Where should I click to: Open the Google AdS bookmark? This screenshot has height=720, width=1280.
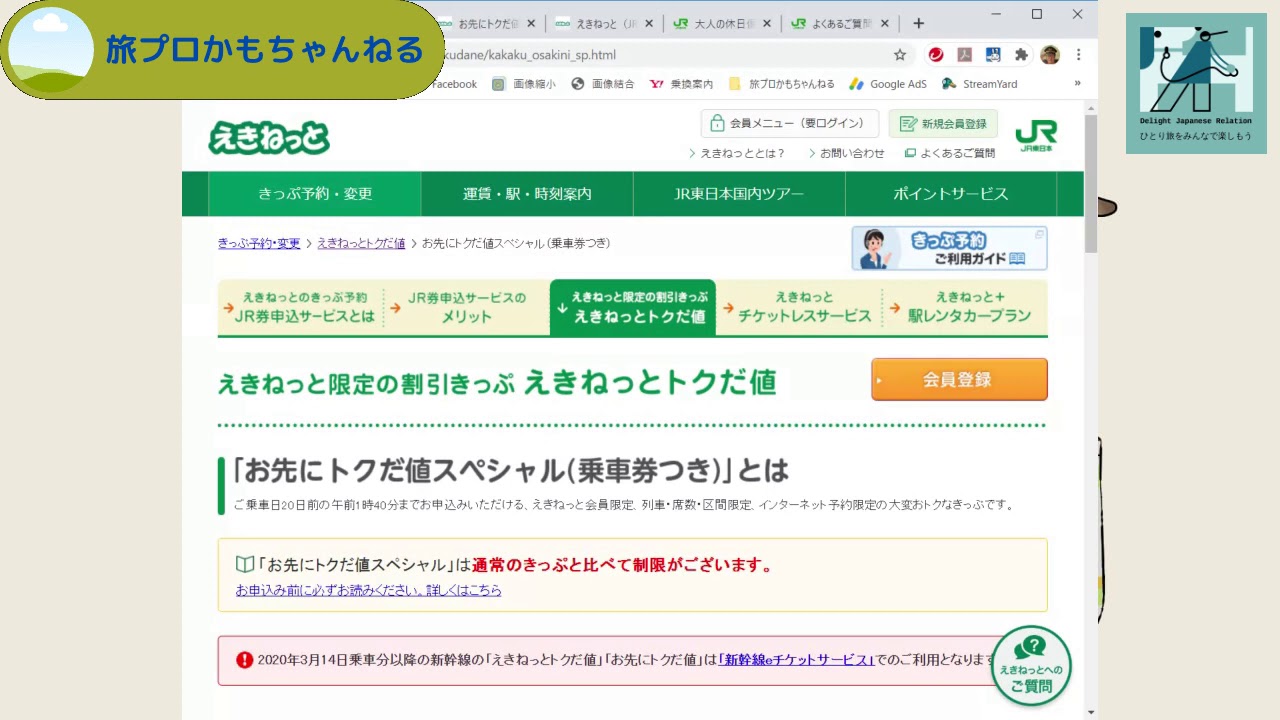(x=888, y=84)
